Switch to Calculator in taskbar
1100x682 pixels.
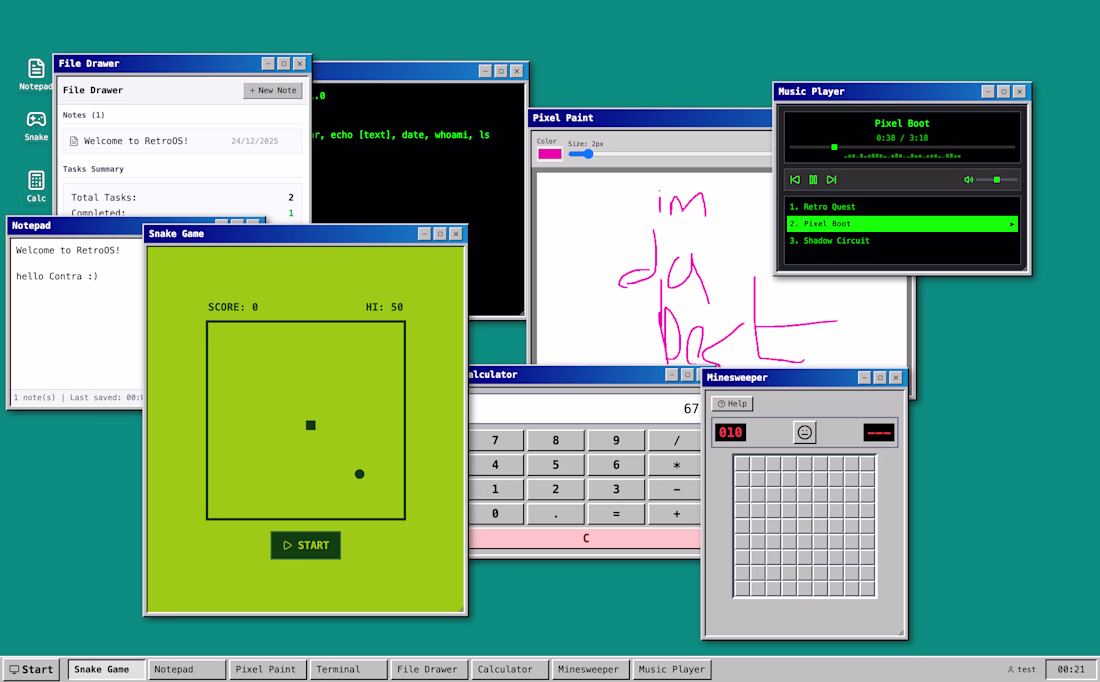(x=510, y=669)
